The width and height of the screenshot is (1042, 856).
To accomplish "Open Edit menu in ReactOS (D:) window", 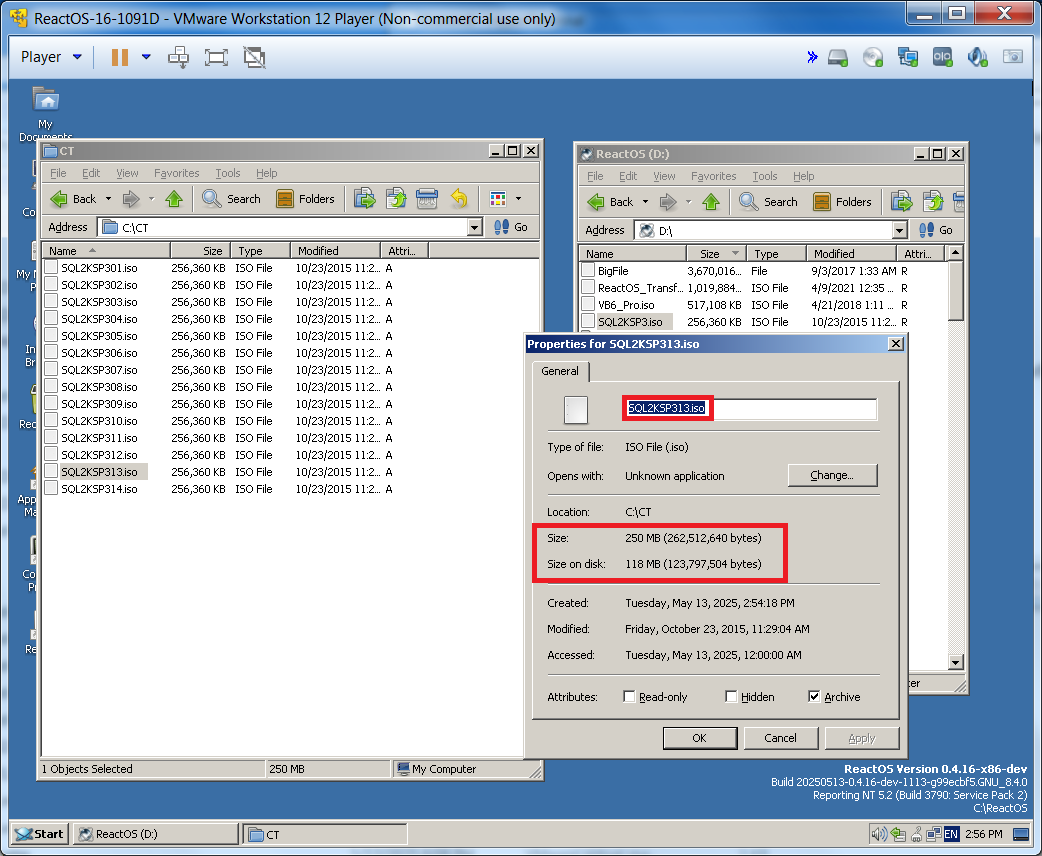I will (x=628, y=176).
